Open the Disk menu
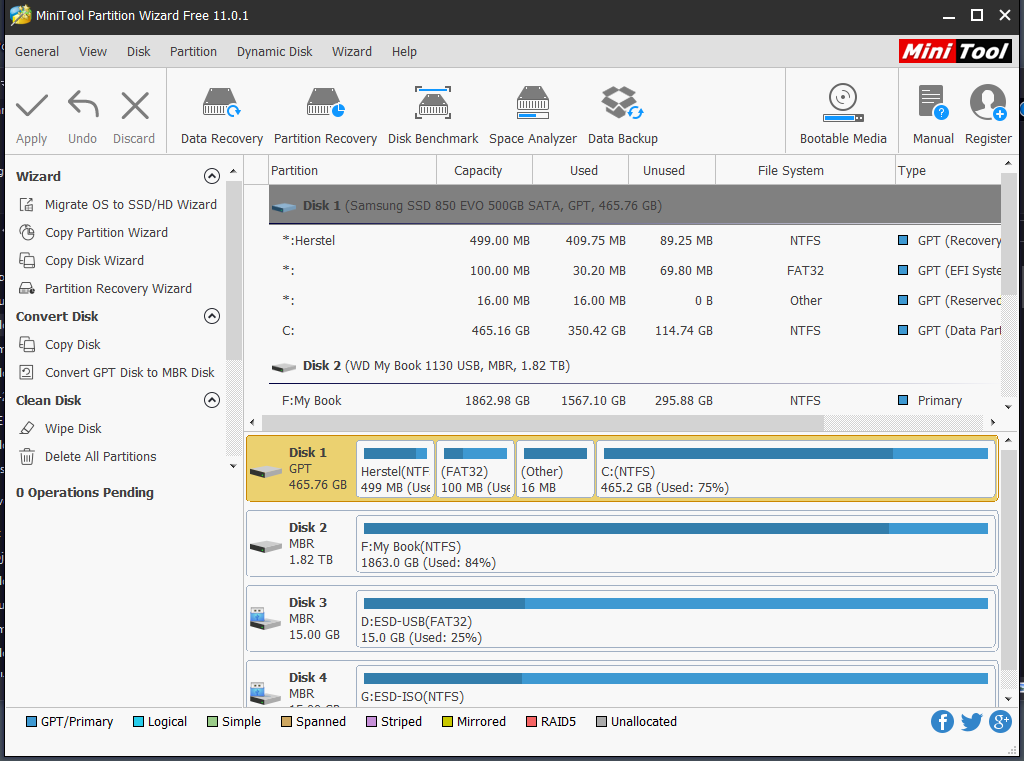 click(138, 52)
